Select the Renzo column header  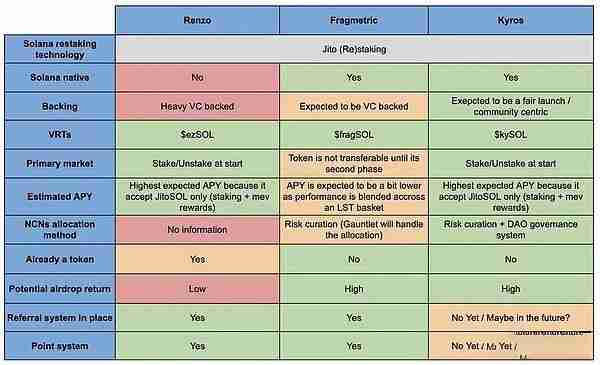tap(197, 20)
